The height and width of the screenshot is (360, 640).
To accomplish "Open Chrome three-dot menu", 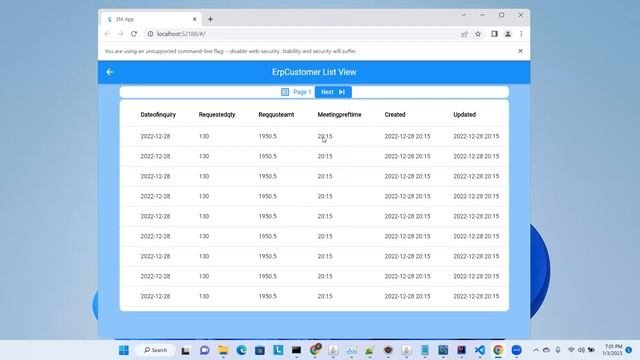I will (x=521, y=34).
